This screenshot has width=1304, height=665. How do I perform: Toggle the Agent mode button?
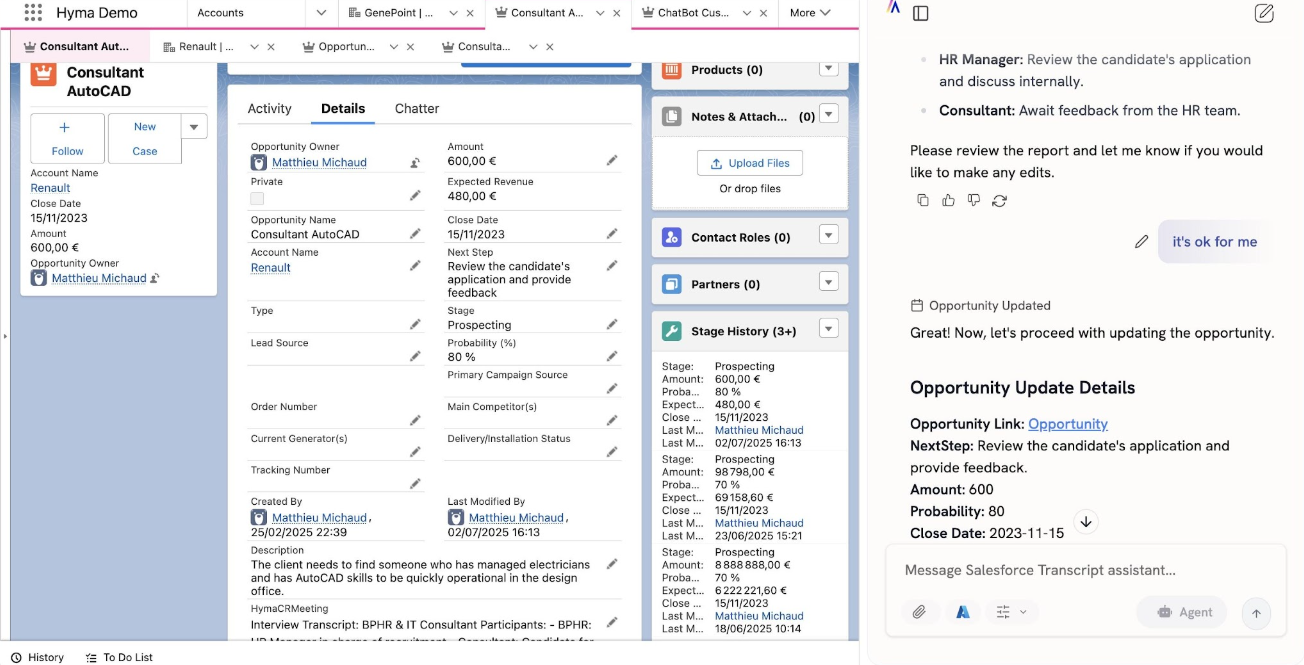pos(1182,612)
